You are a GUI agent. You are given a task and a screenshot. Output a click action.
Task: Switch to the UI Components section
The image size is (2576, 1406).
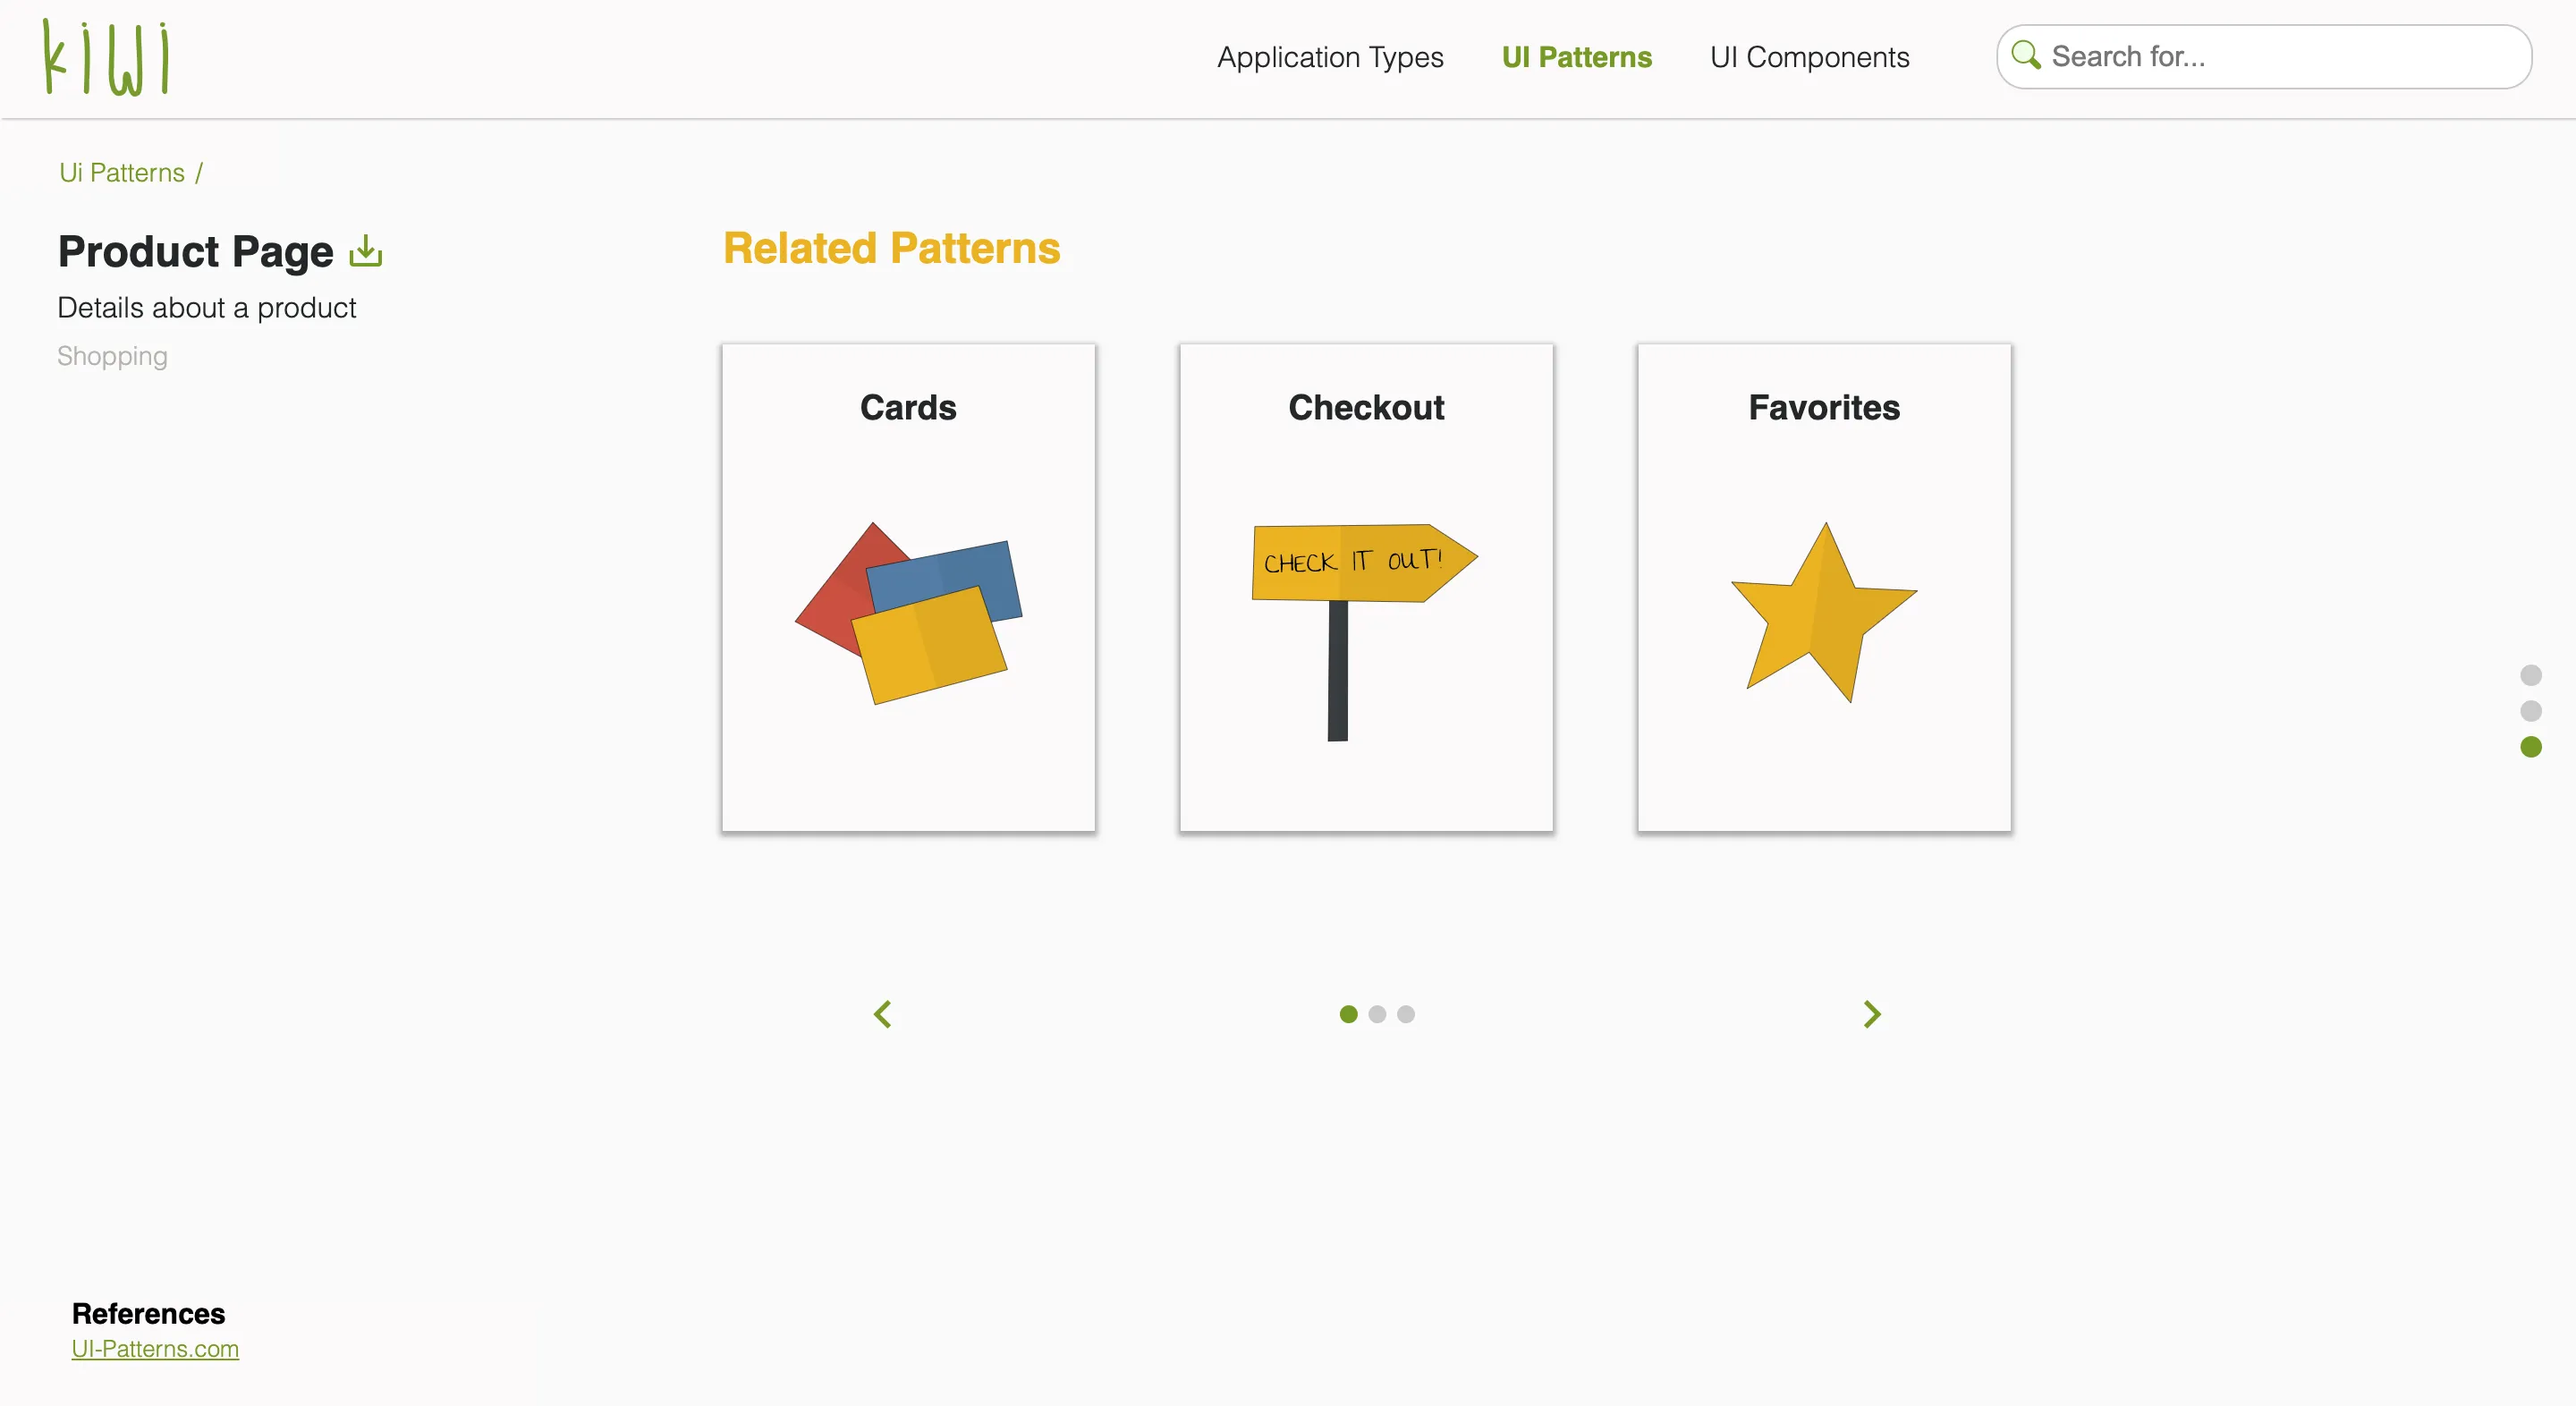tap(1809, 57)
